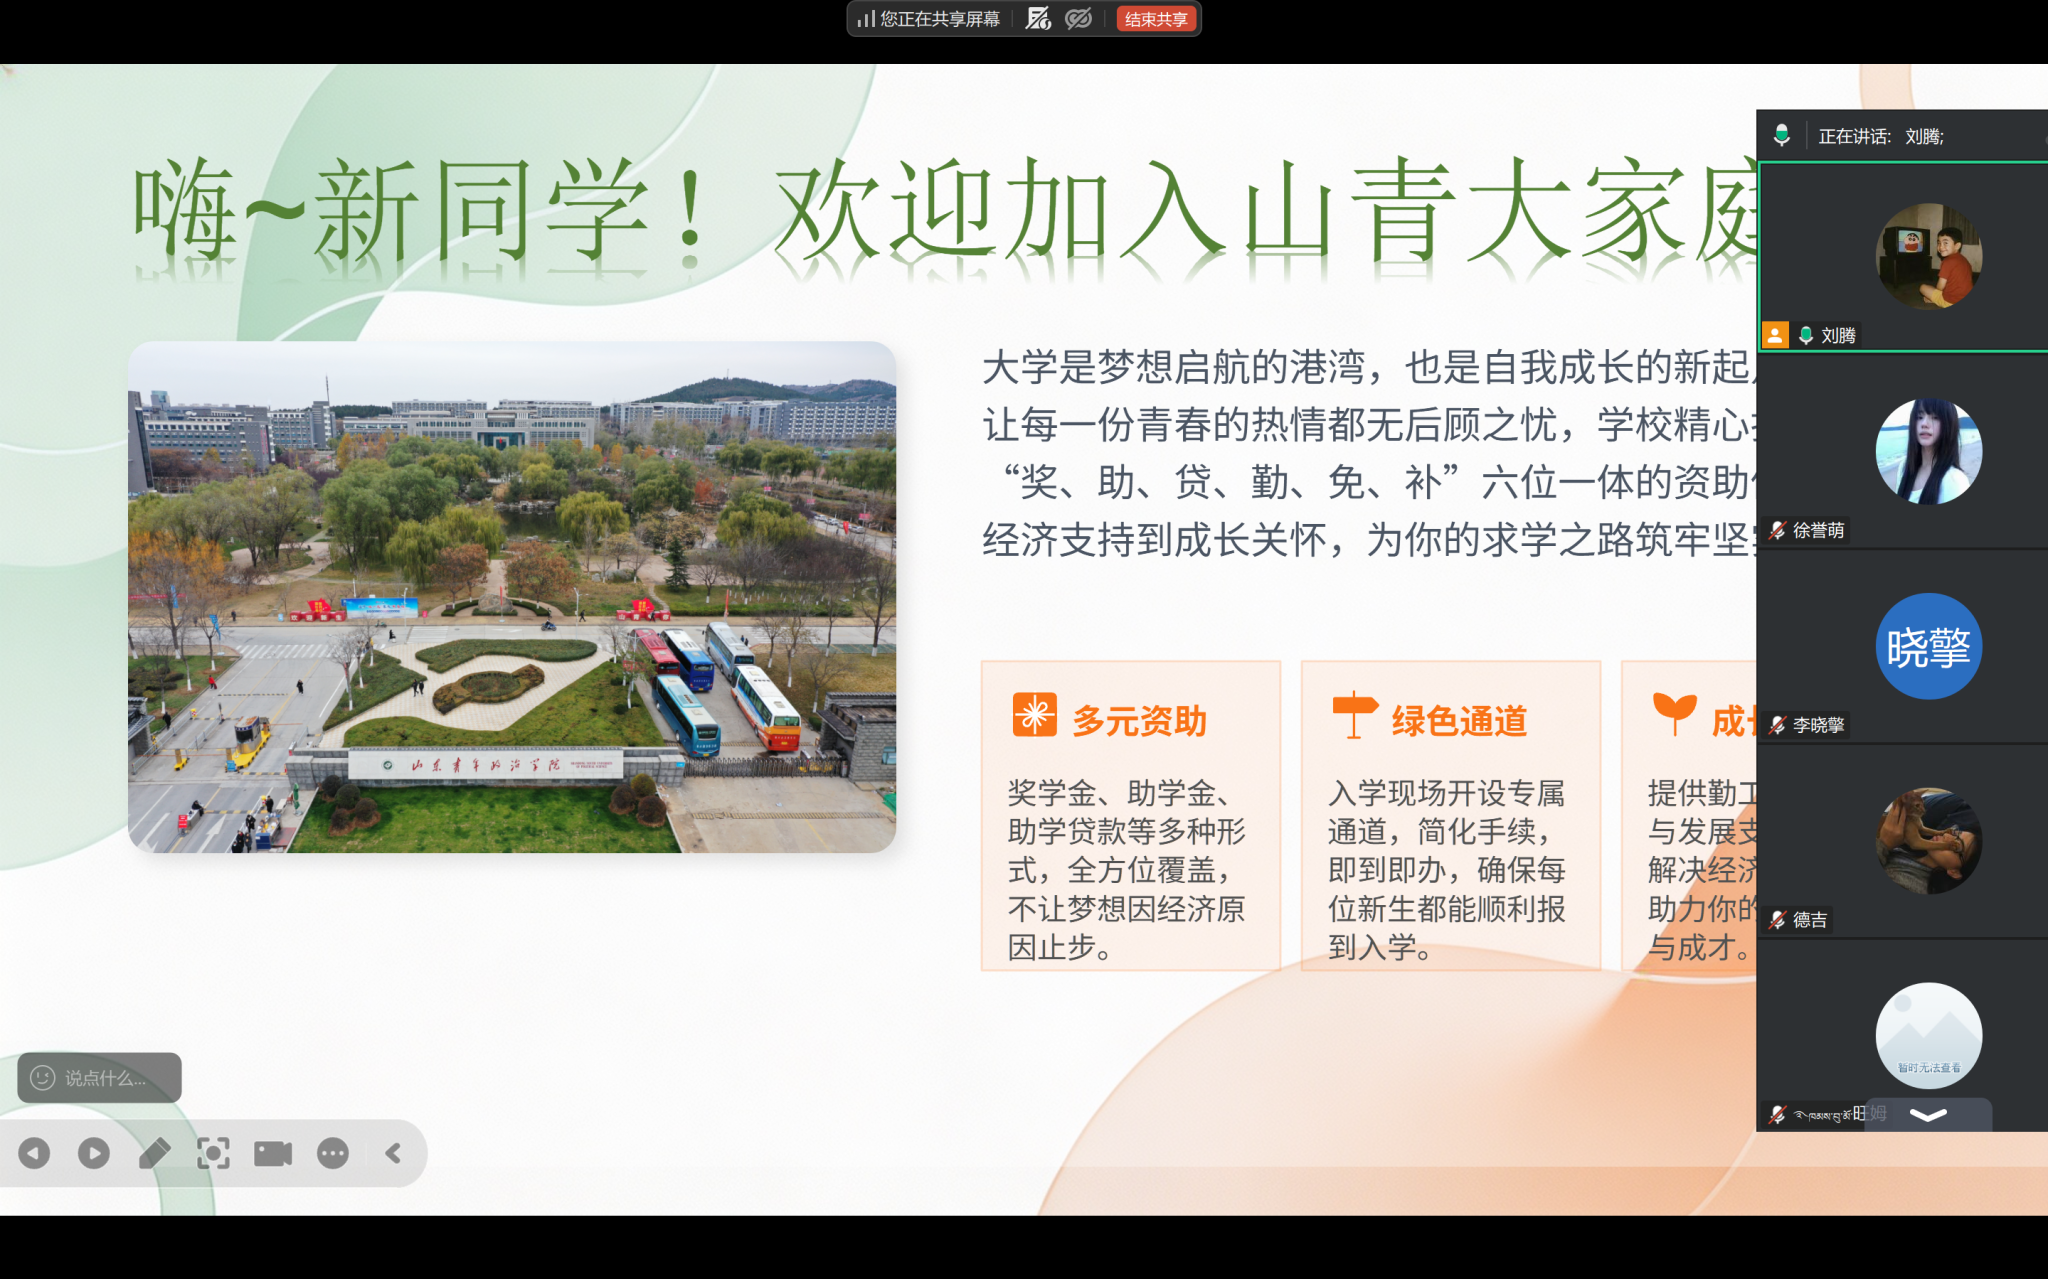Click the paragraph line starting 大学是梦想启航的港湾
This screenshot has height=1279, width=2048.
pos(1369,368)
